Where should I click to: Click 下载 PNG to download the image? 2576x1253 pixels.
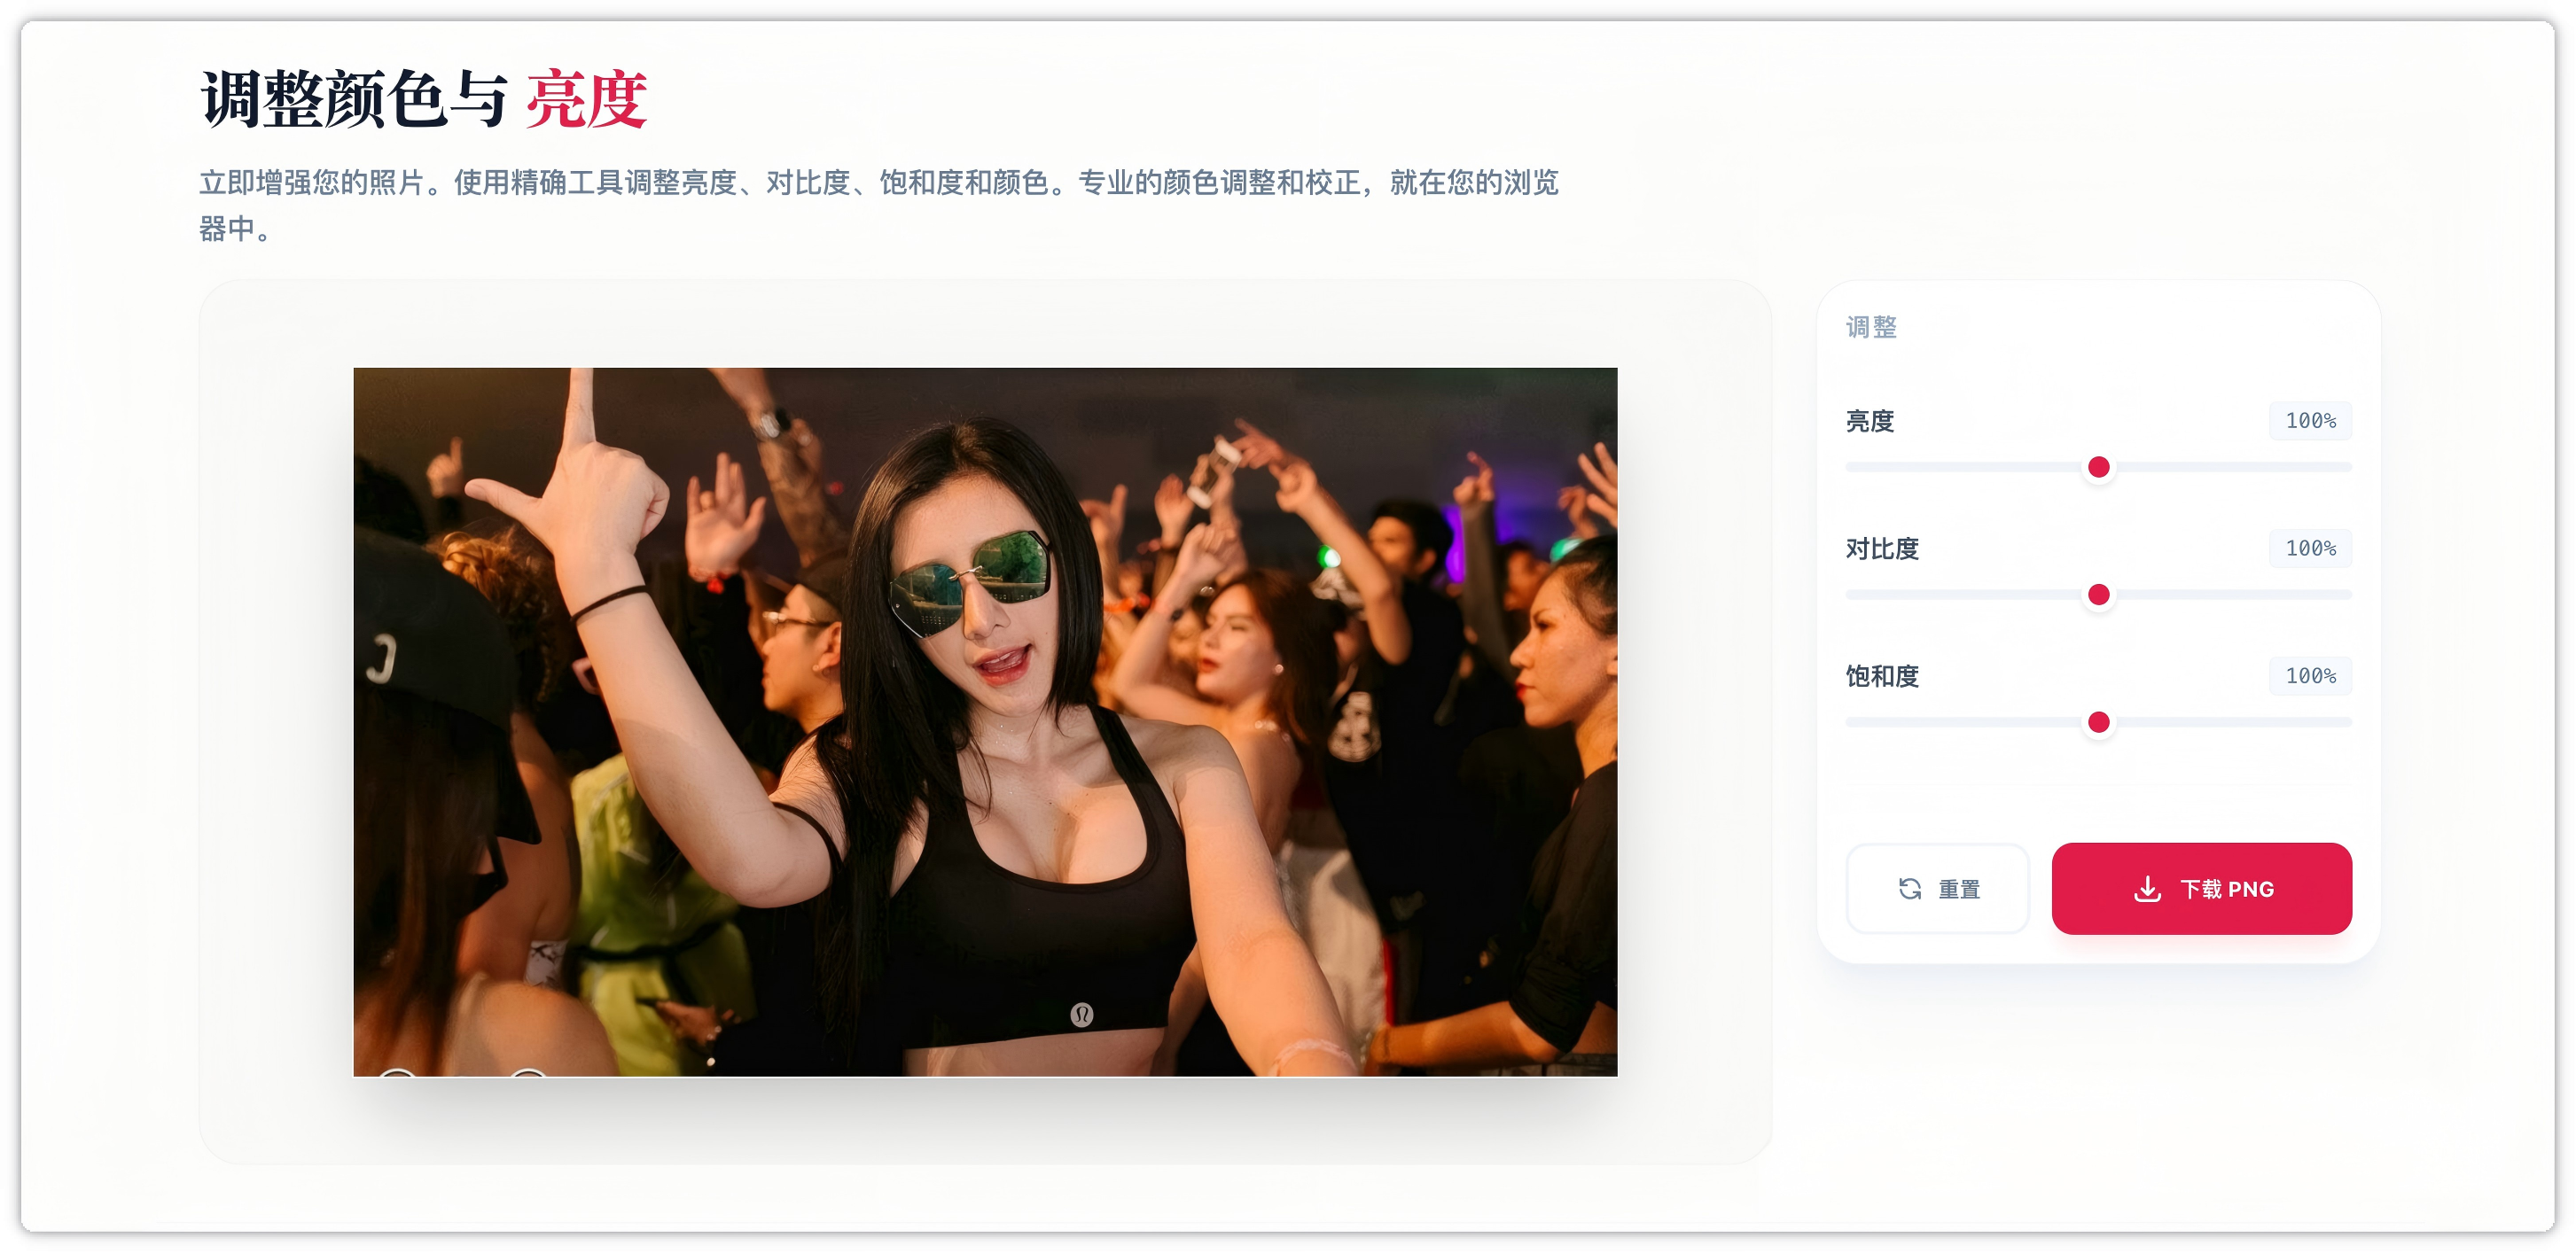click(2203, 888)
